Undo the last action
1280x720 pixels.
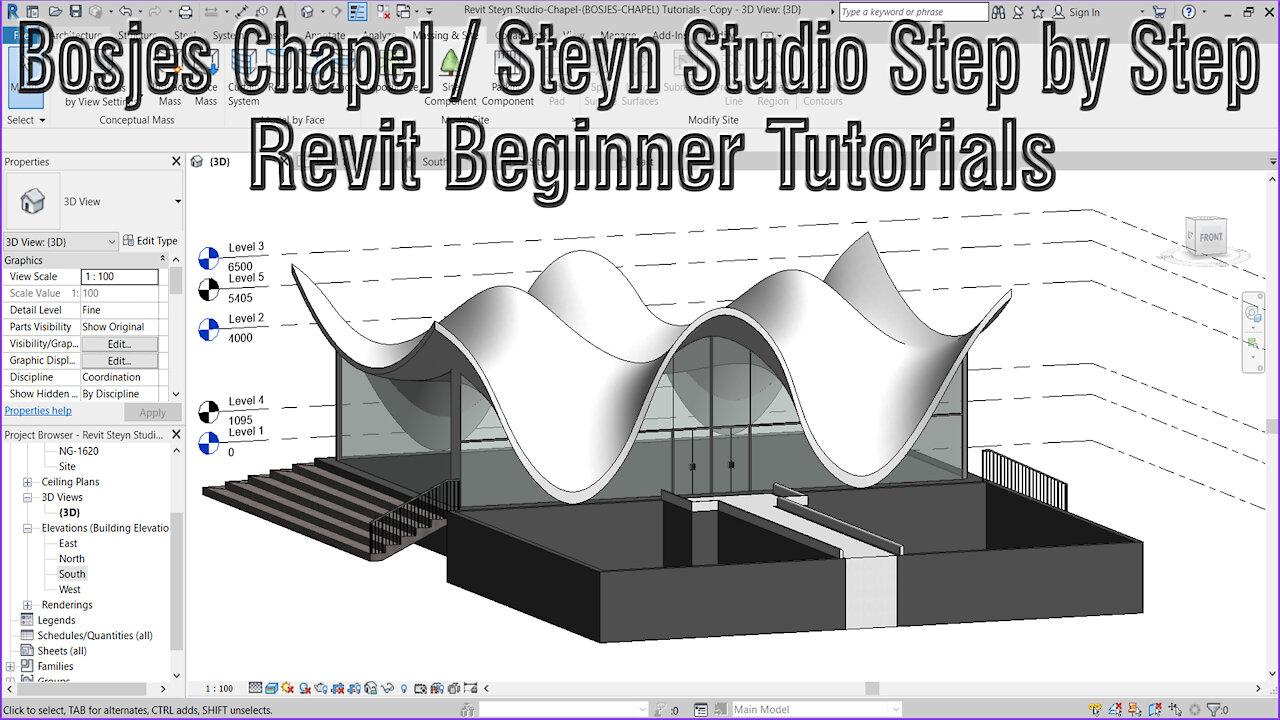[x=125, y=11]
